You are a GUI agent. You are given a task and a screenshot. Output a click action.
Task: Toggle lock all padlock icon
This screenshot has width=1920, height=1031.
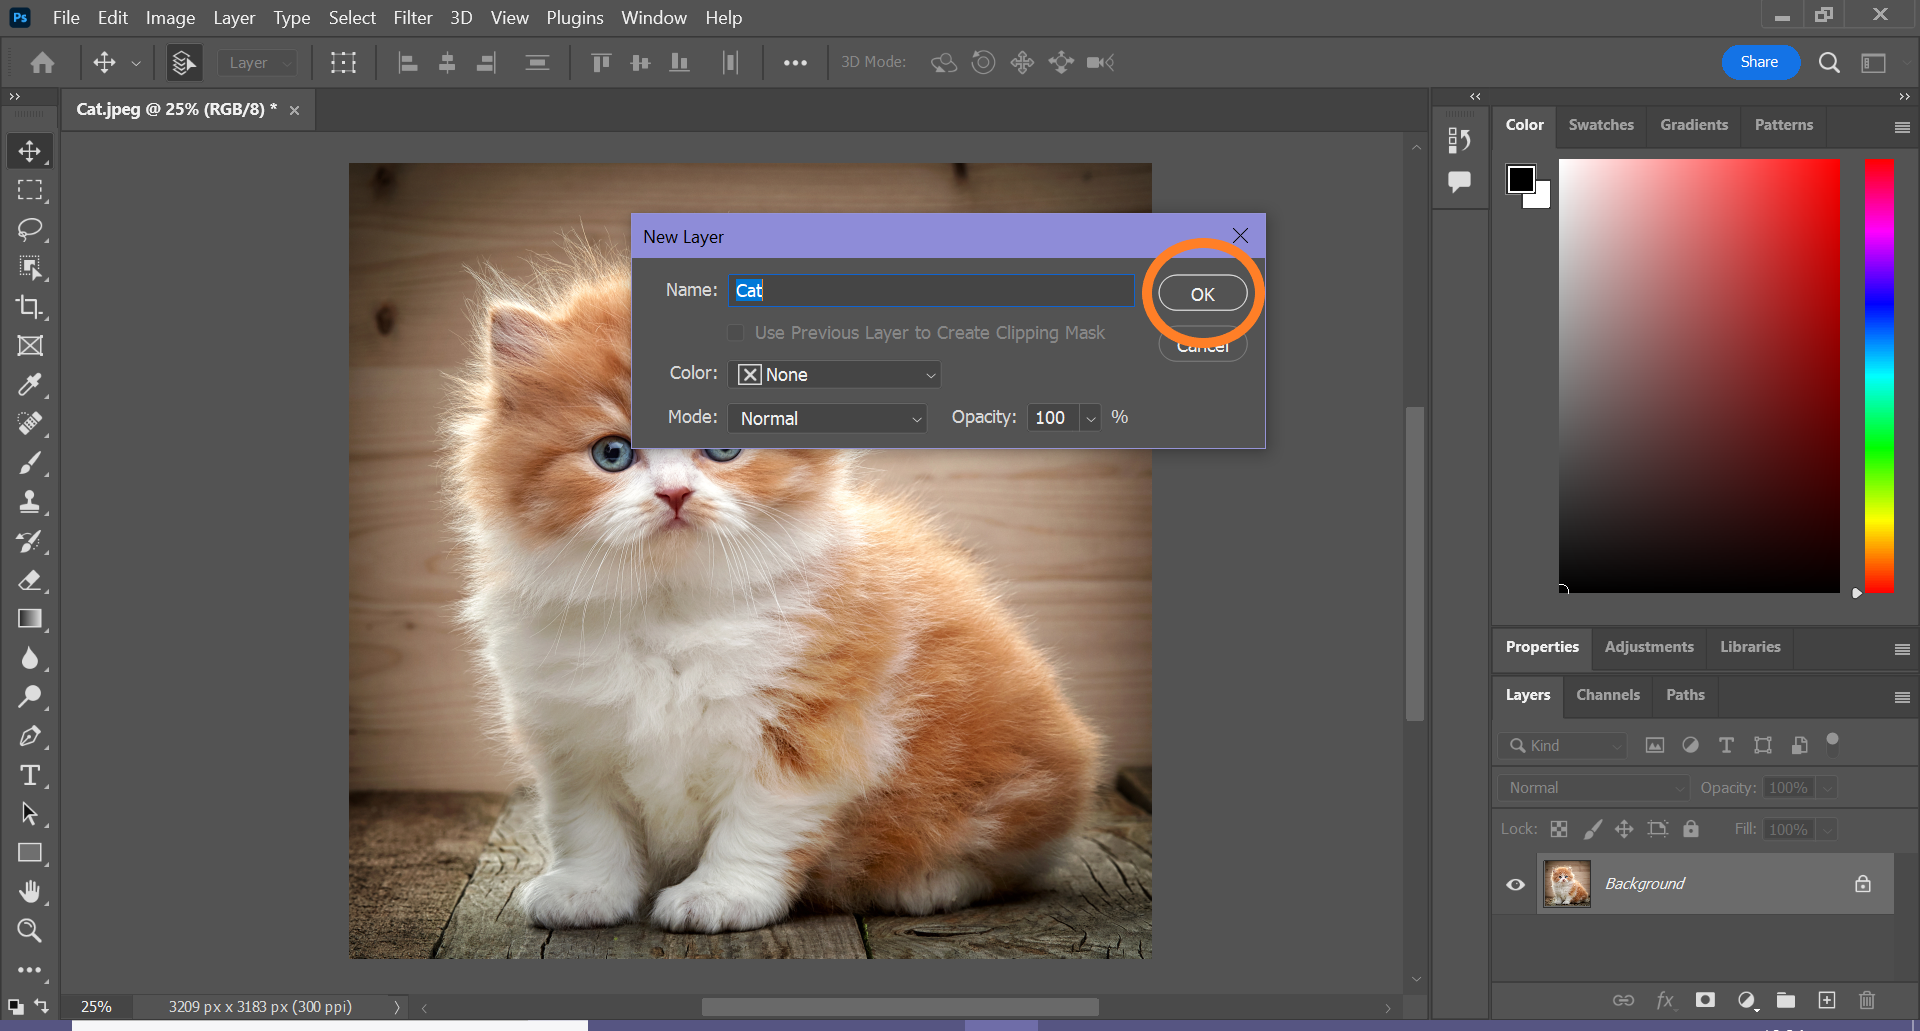coord(1691,829)
